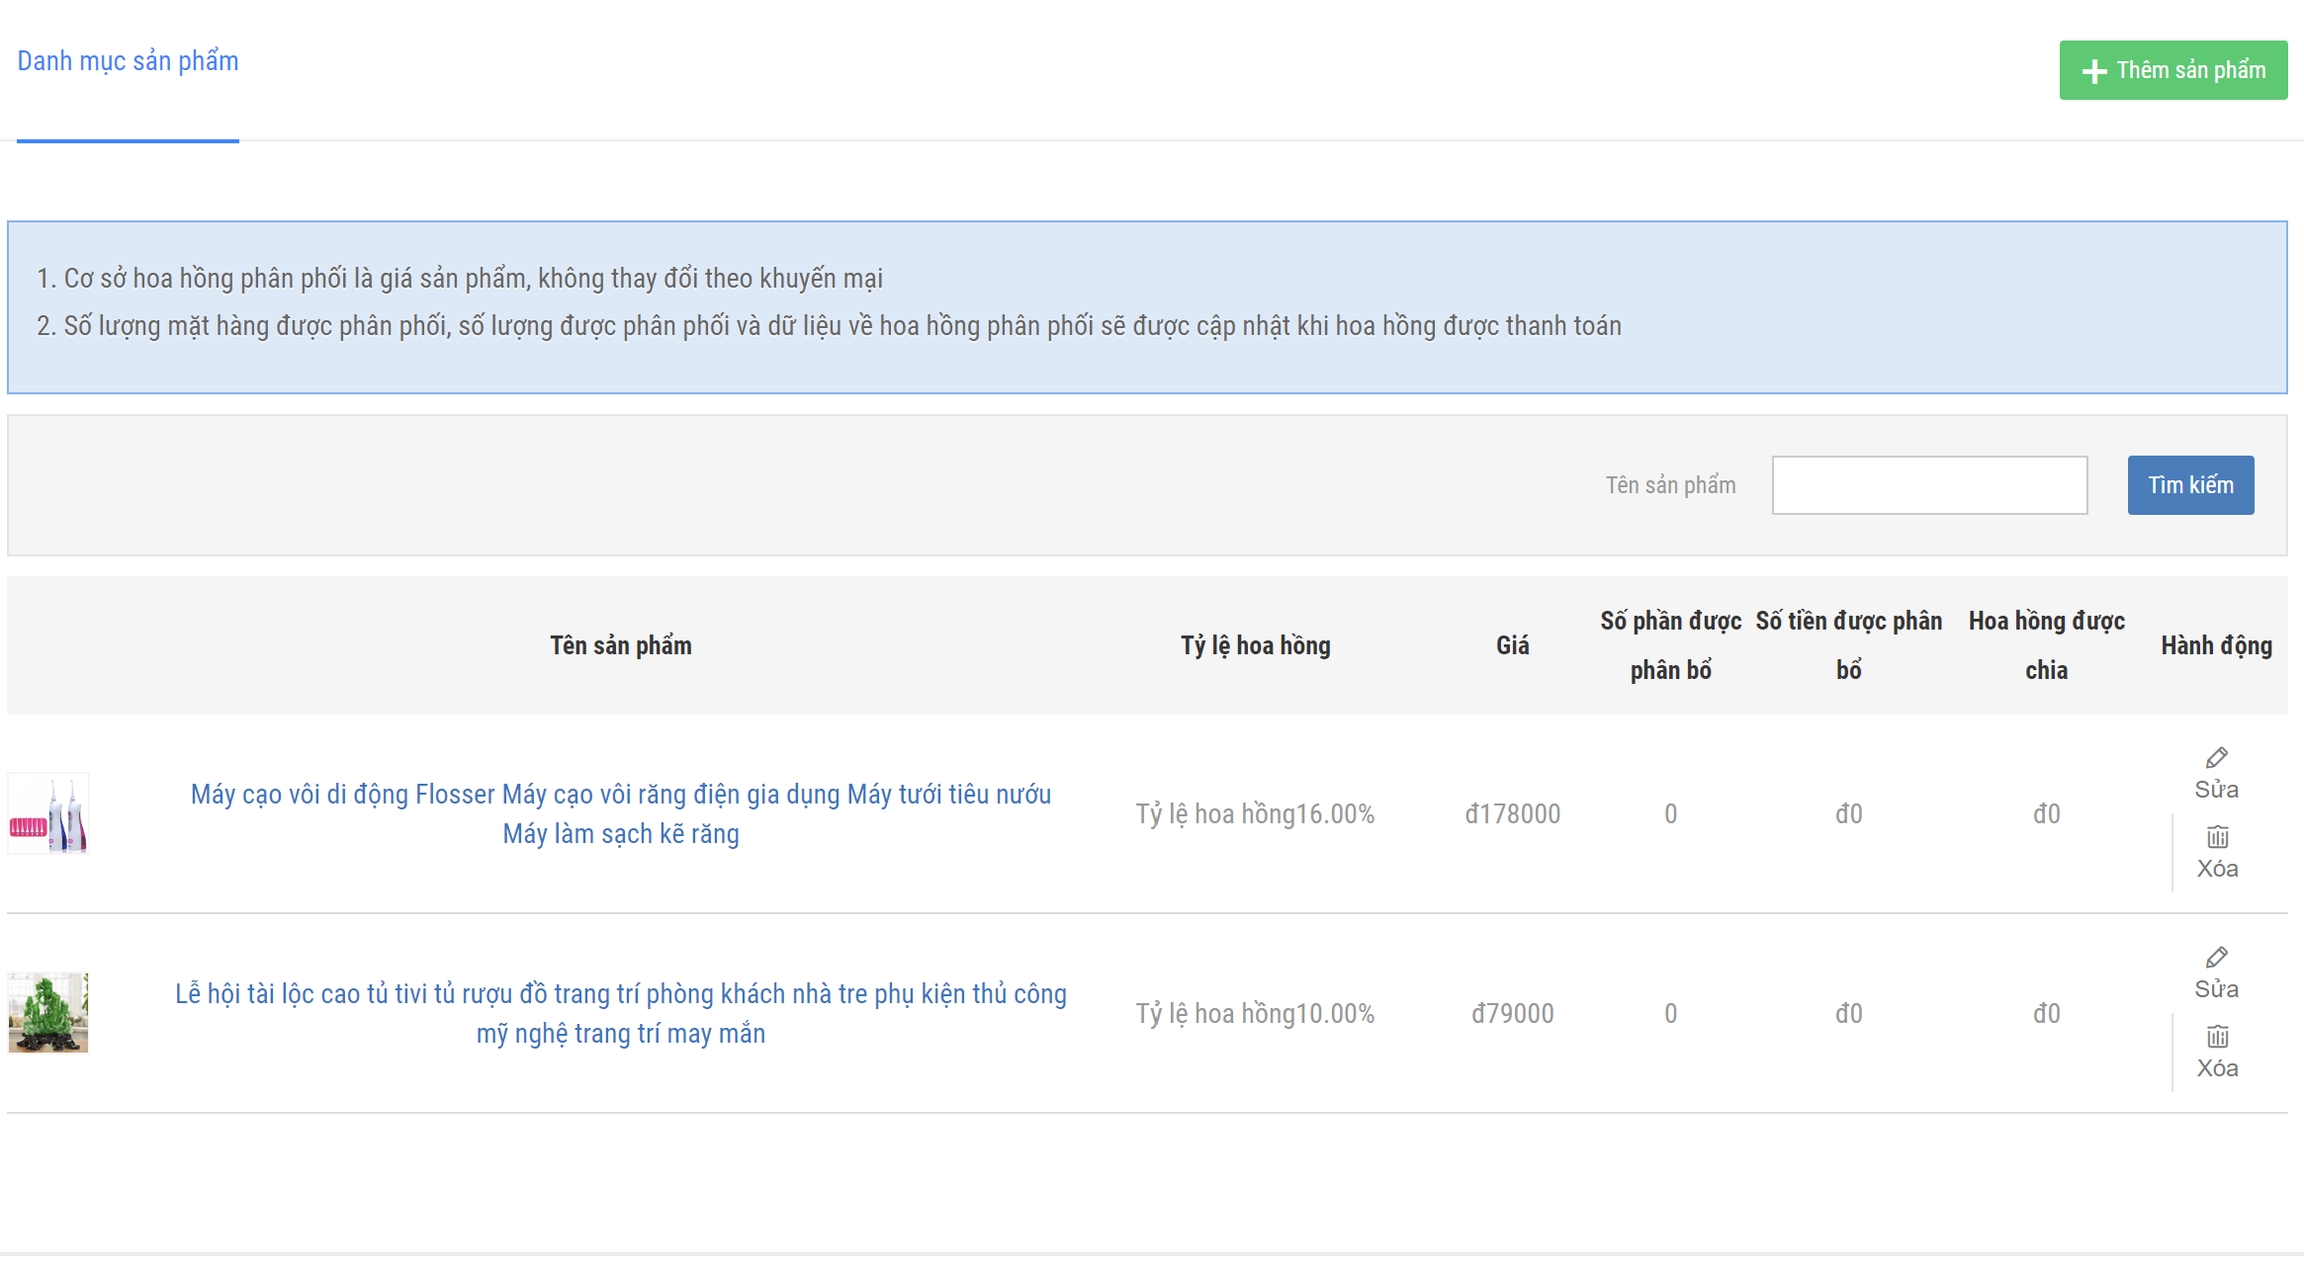Open the Danh mục sản phẩm tab
This screenshot has width=2304, height=1269.
click(128, 61)
